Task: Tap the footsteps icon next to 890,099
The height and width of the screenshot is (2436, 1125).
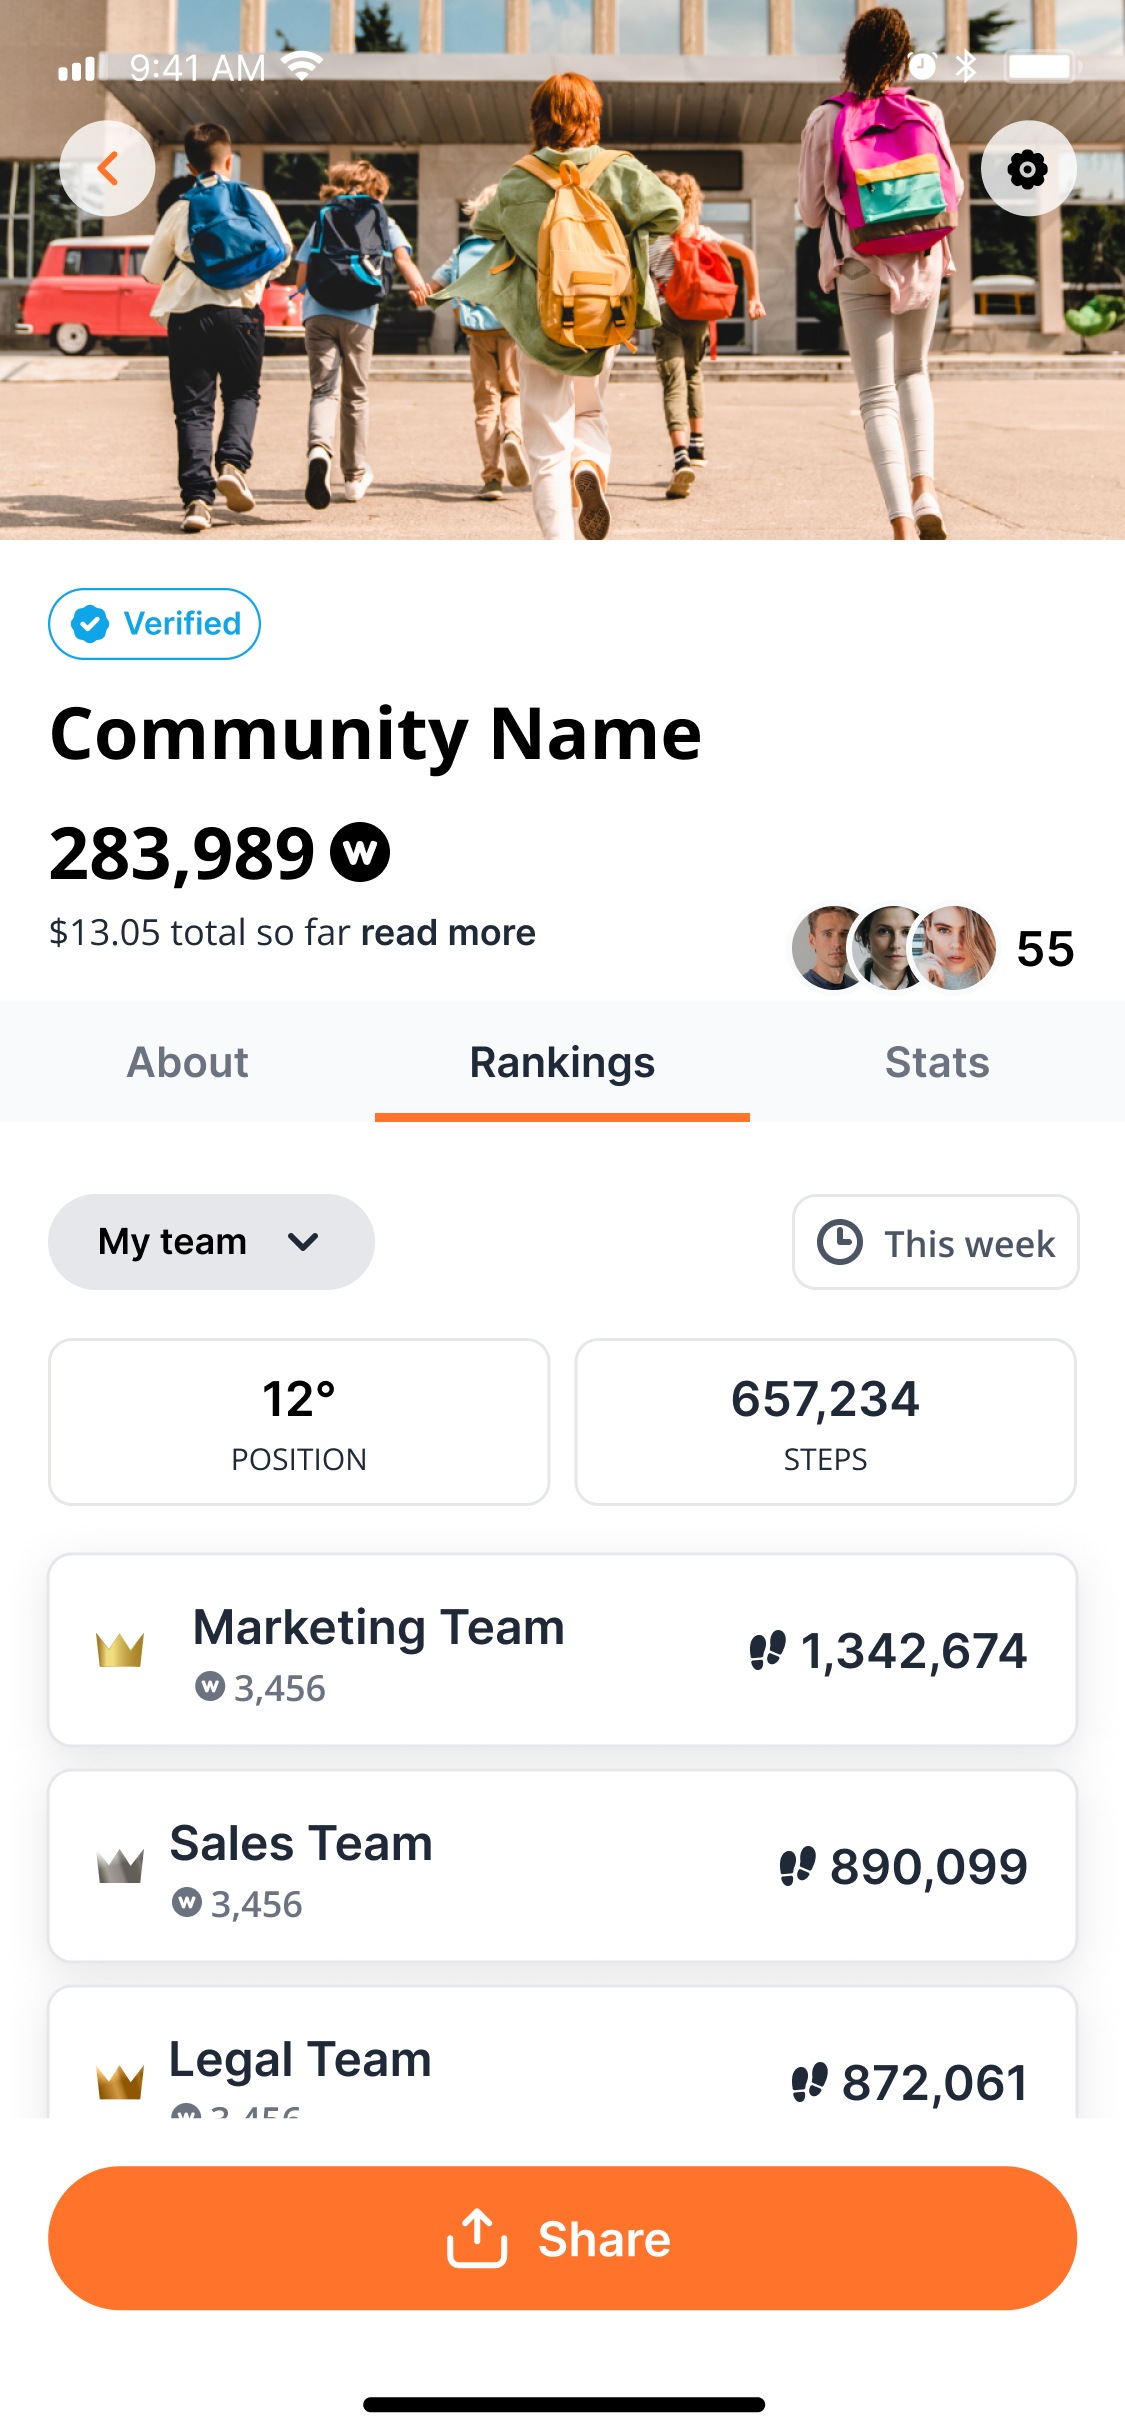Action: (x=798, y=1866)
